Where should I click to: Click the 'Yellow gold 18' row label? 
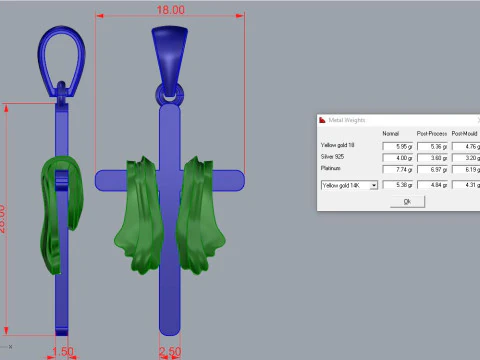click(337, 145)
